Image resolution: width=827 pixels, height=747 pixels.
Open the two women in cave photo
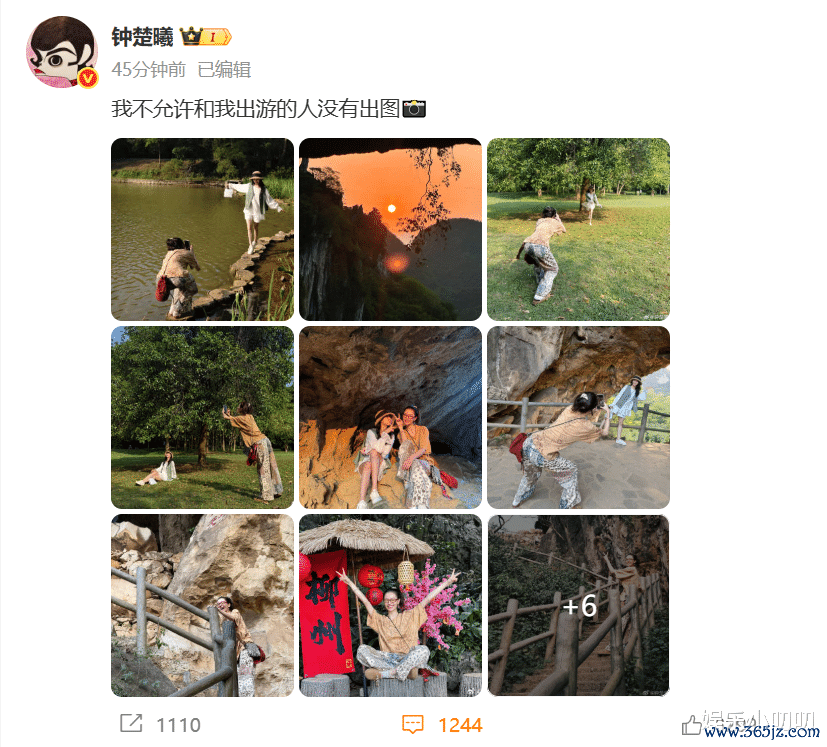coord(390,417)
